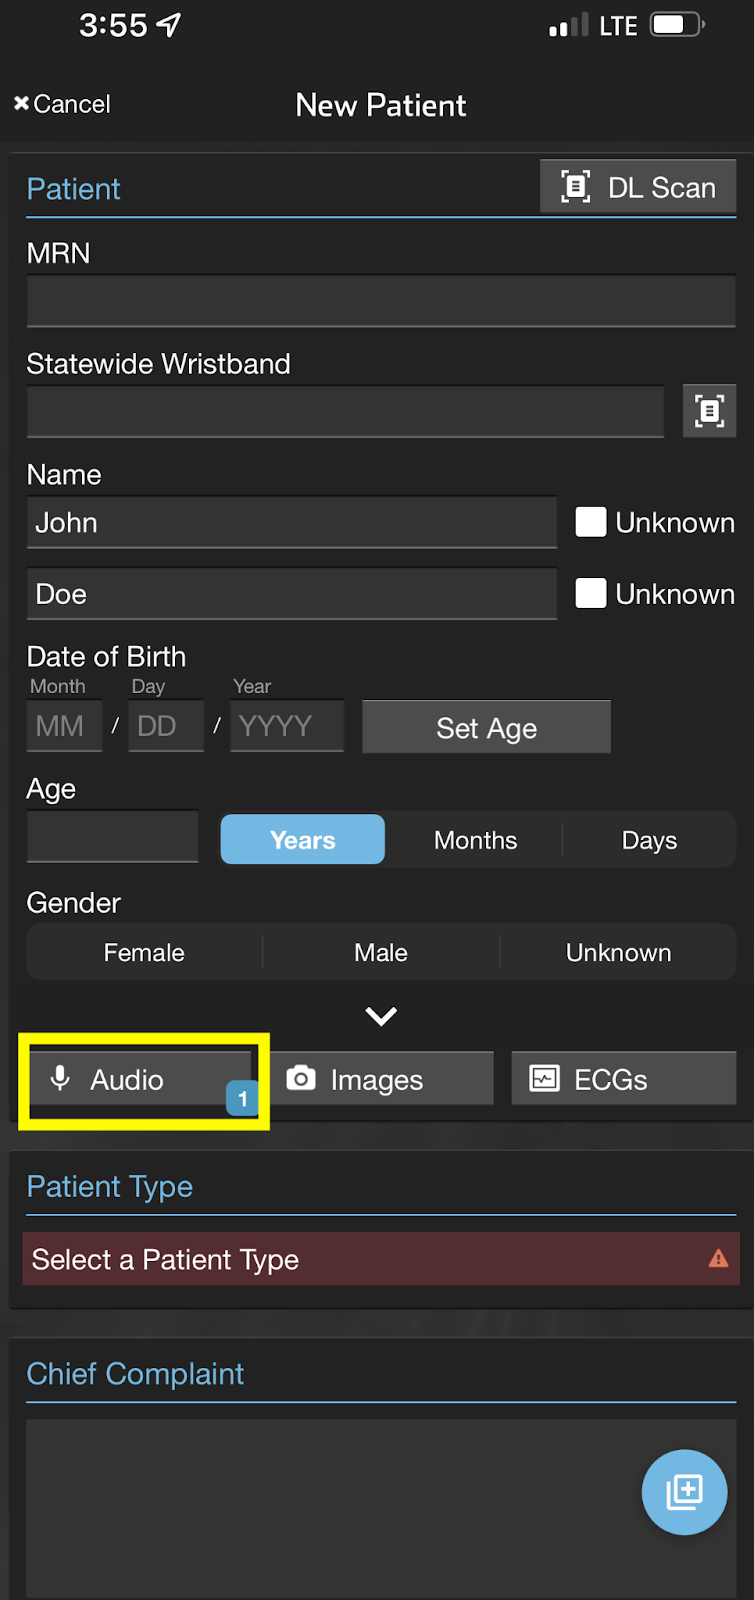Tap the Statewide Wristband scan icon
Image resolution: width=754 pixels, height=1600 pixels.
(709, 411)
